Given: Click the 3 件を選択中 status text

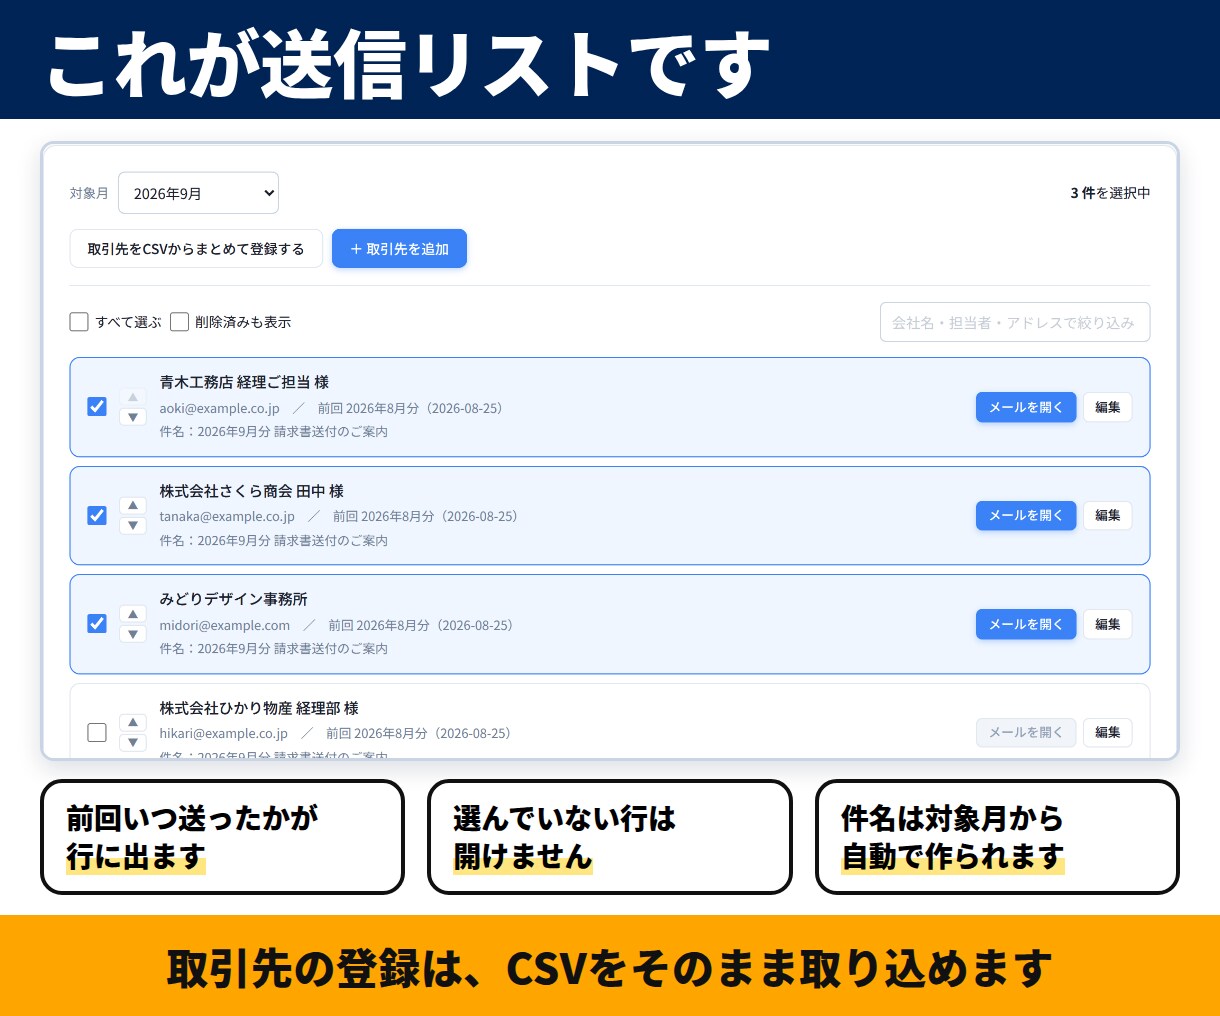Looking at the screenshot, I should point(1110,193).
